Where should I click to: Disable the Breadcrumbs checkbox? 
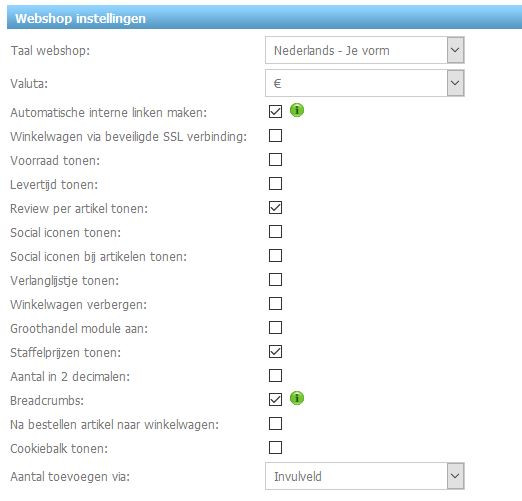point(275,400)
